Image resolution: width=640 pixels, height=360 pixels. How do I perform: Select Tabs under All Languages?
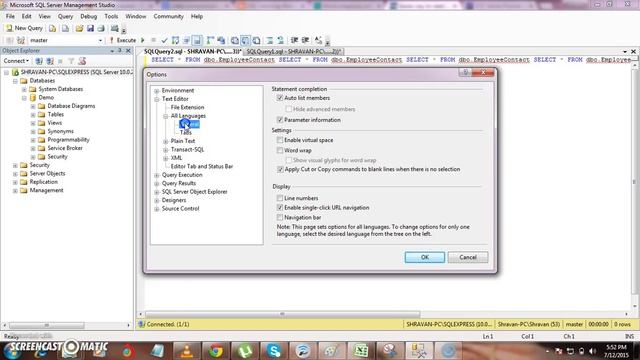(x=185, y=133)
